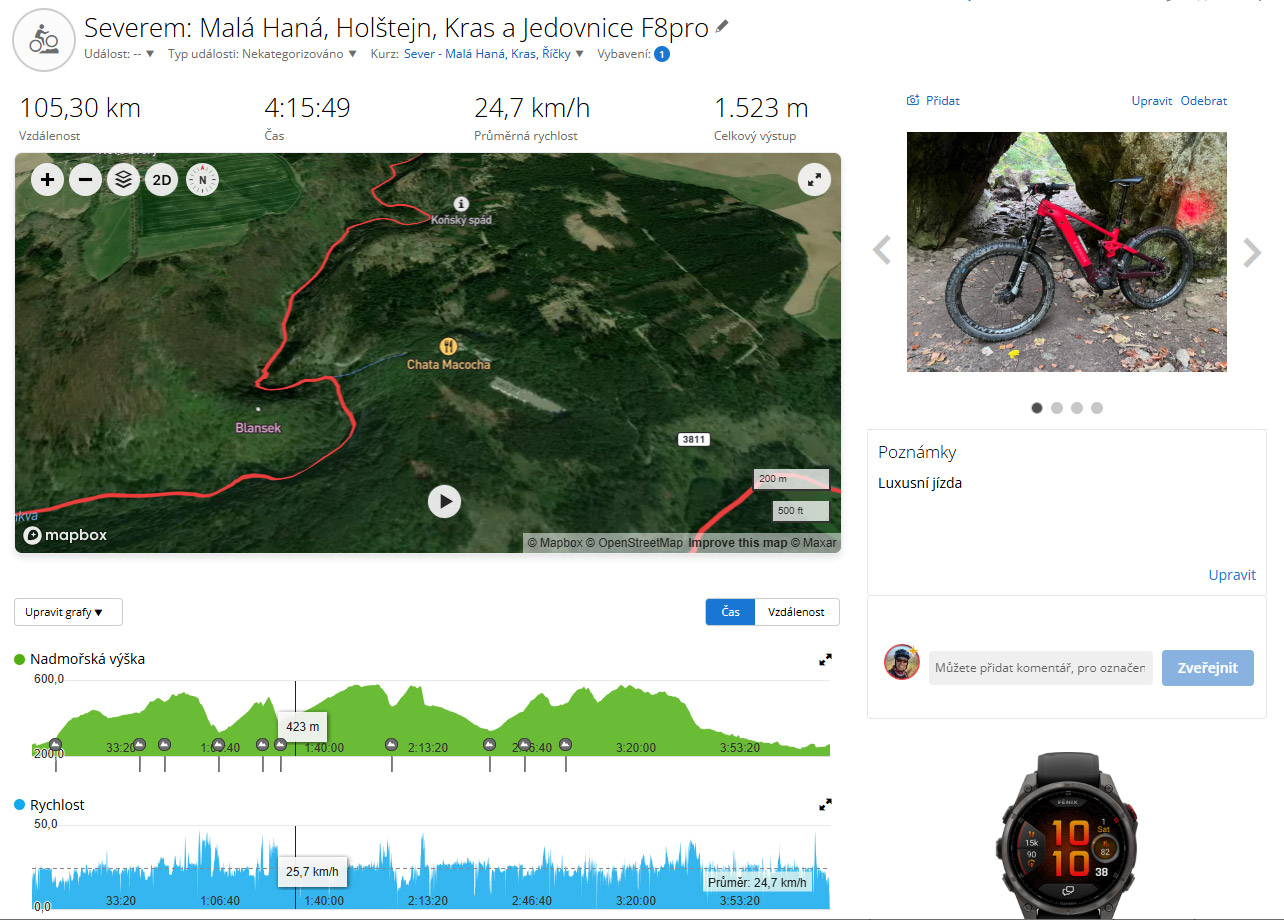Switch chart axis to Čas

[x=731, y=612]
